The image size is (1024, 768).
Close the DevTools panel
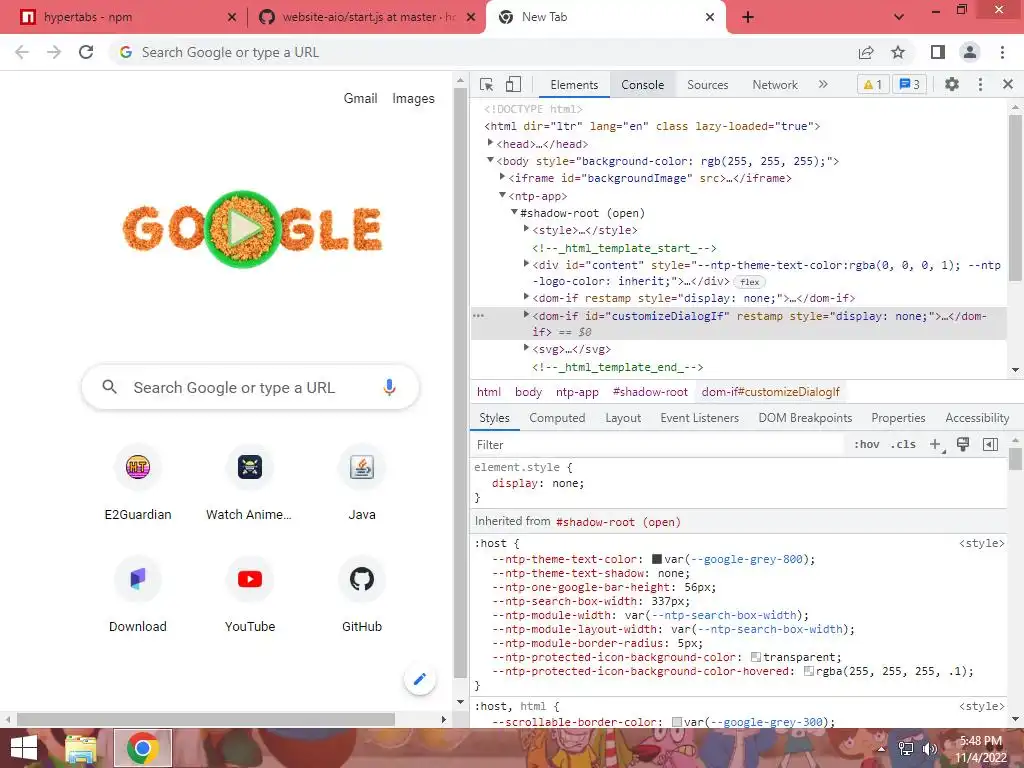tap(1008, 84)
